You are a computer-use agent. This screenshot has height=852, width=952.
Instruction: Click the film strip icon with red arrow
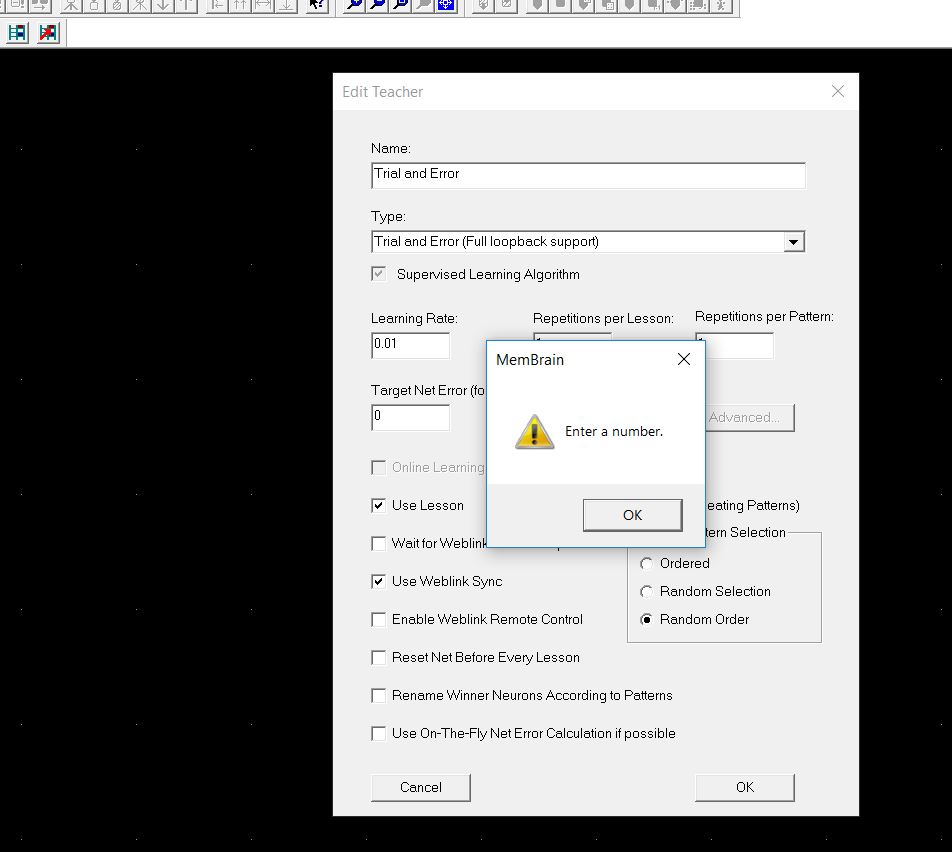pyautogui.click(x=48, y=33)
